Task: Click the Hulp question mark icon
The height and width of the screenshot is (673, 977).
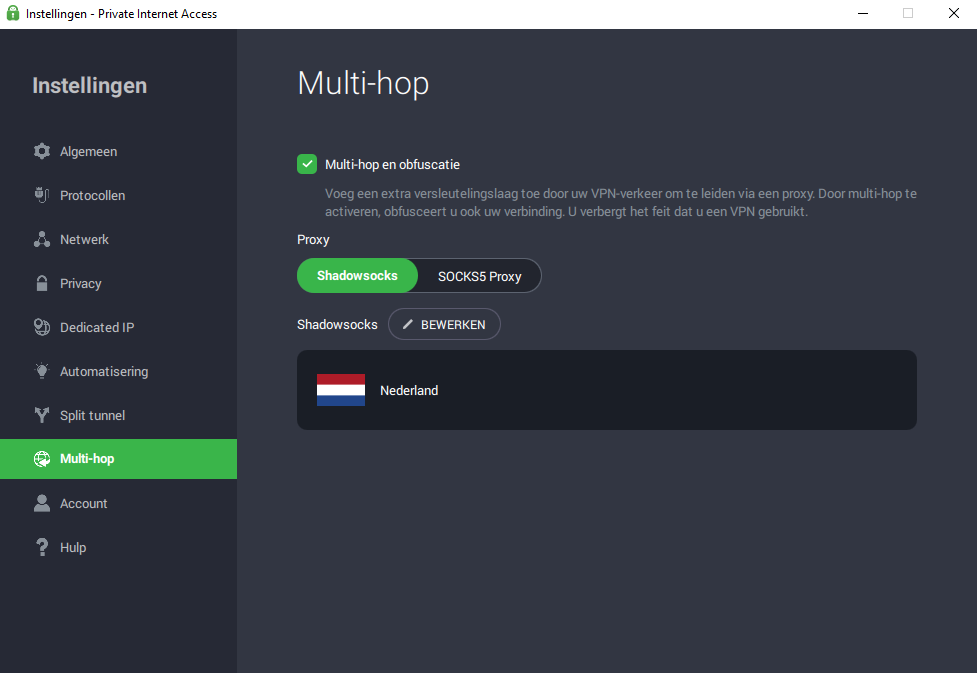Action: (42, 548)
